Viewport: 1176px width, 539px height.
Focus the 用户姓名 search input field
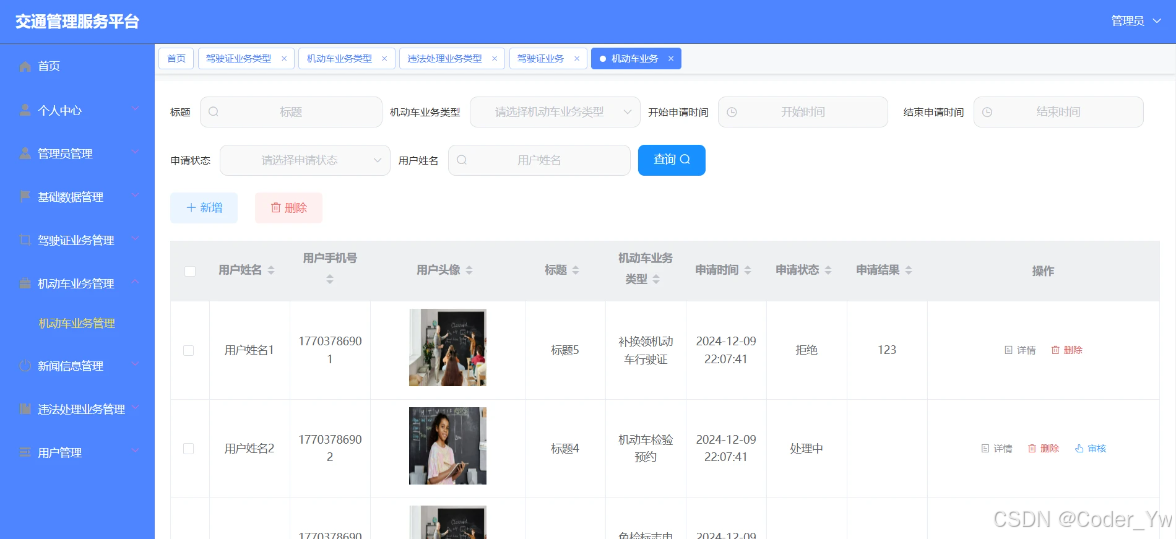tap(539, 160)
